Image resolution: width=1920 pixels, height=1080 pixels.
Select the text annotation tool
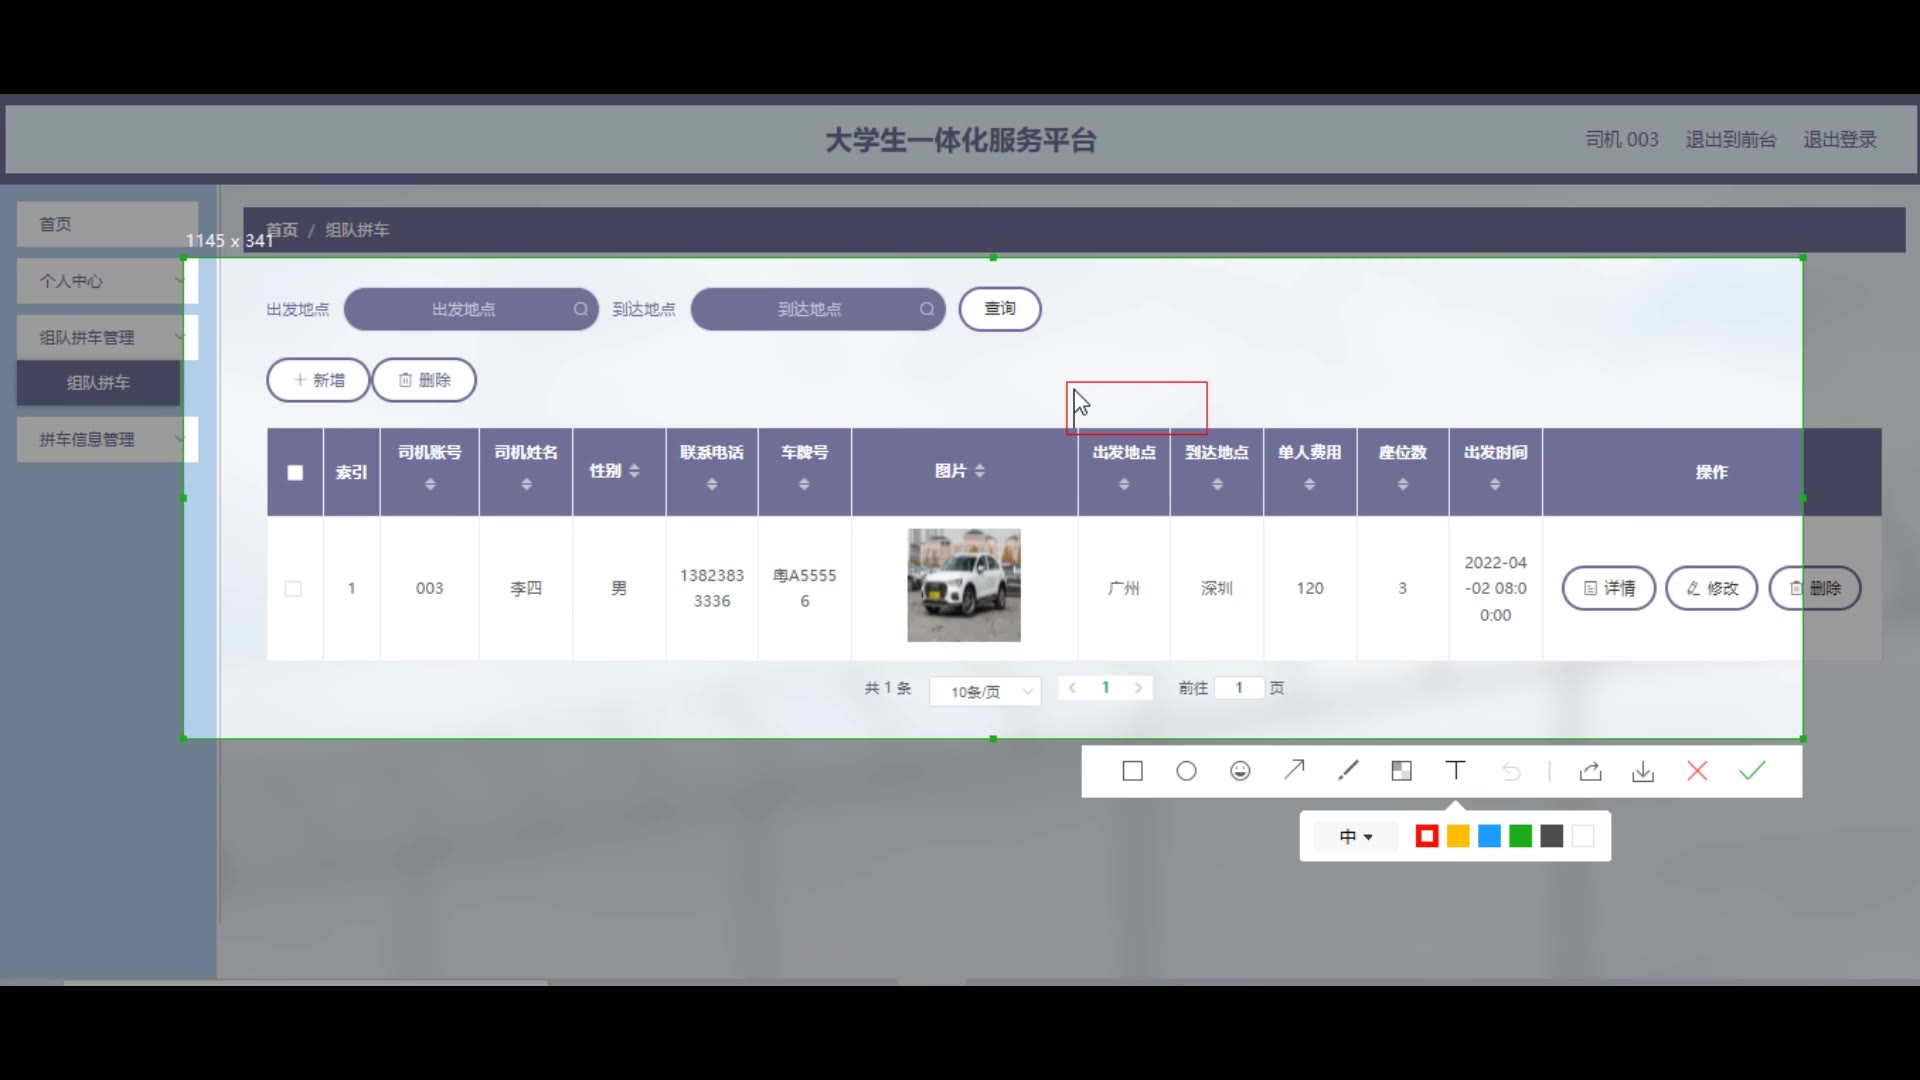pos(1456,770)
